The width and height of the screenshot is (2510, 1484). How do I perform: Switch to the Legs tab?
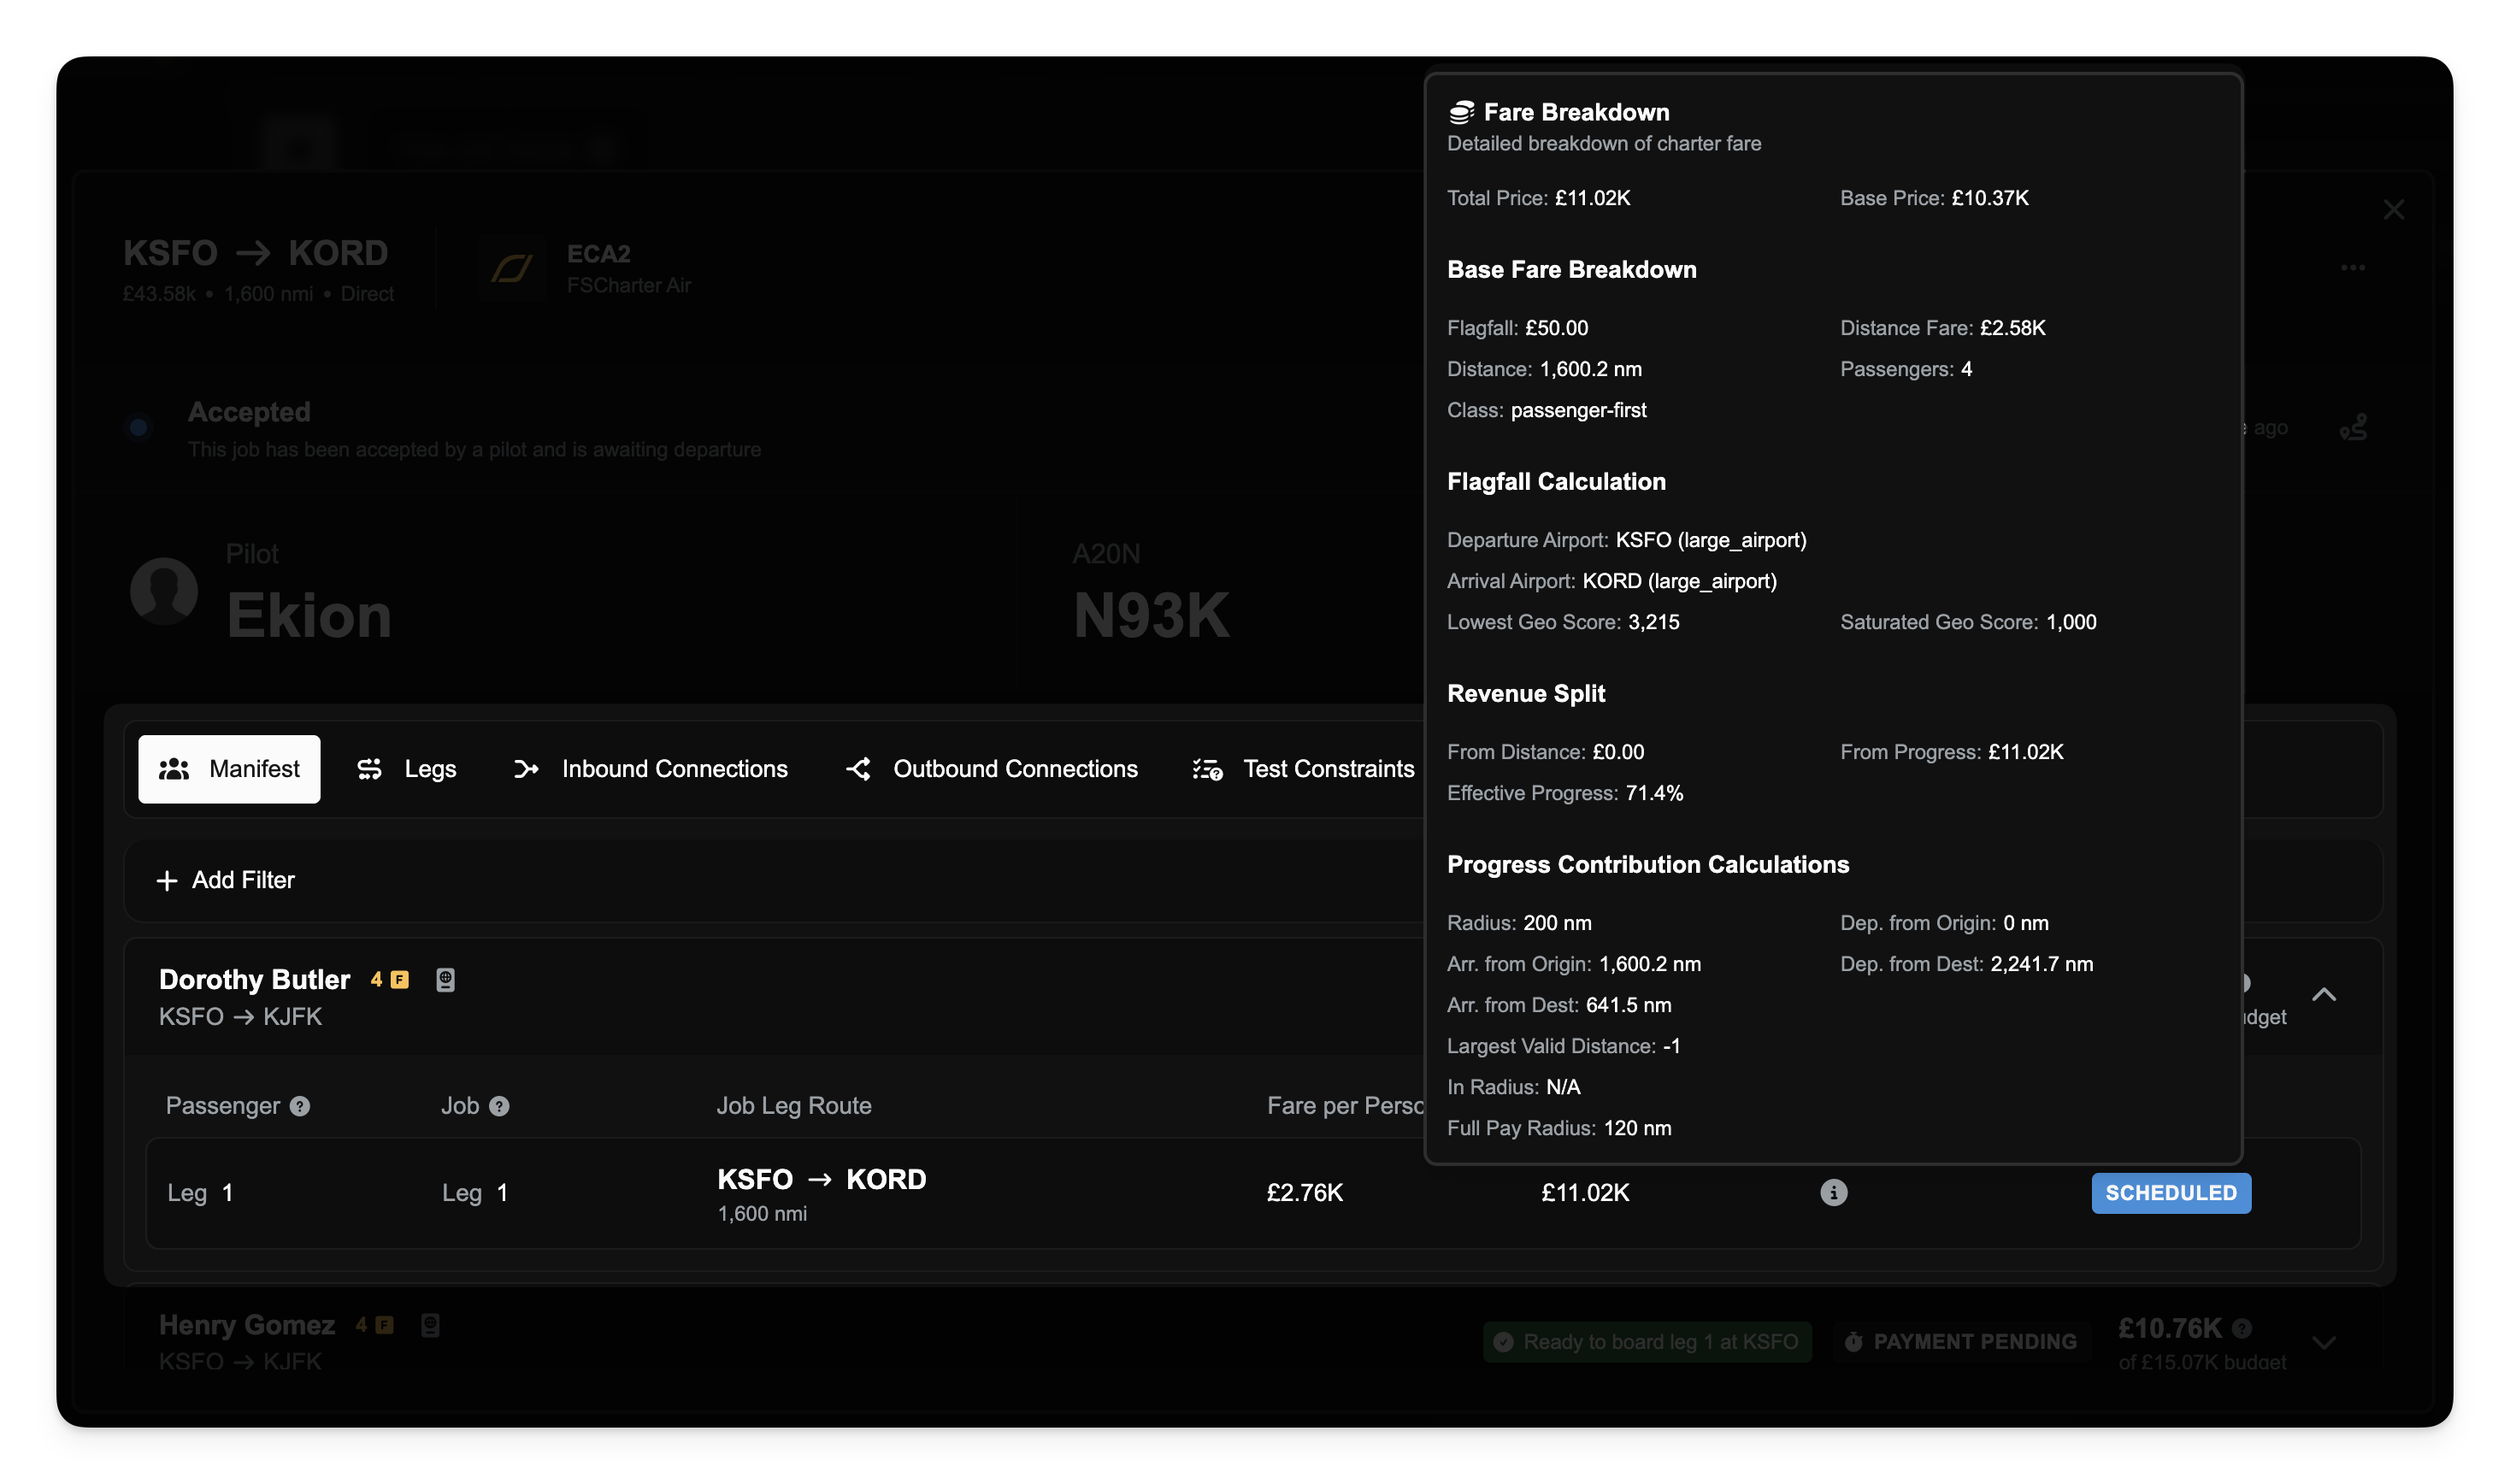pos(407,769)
